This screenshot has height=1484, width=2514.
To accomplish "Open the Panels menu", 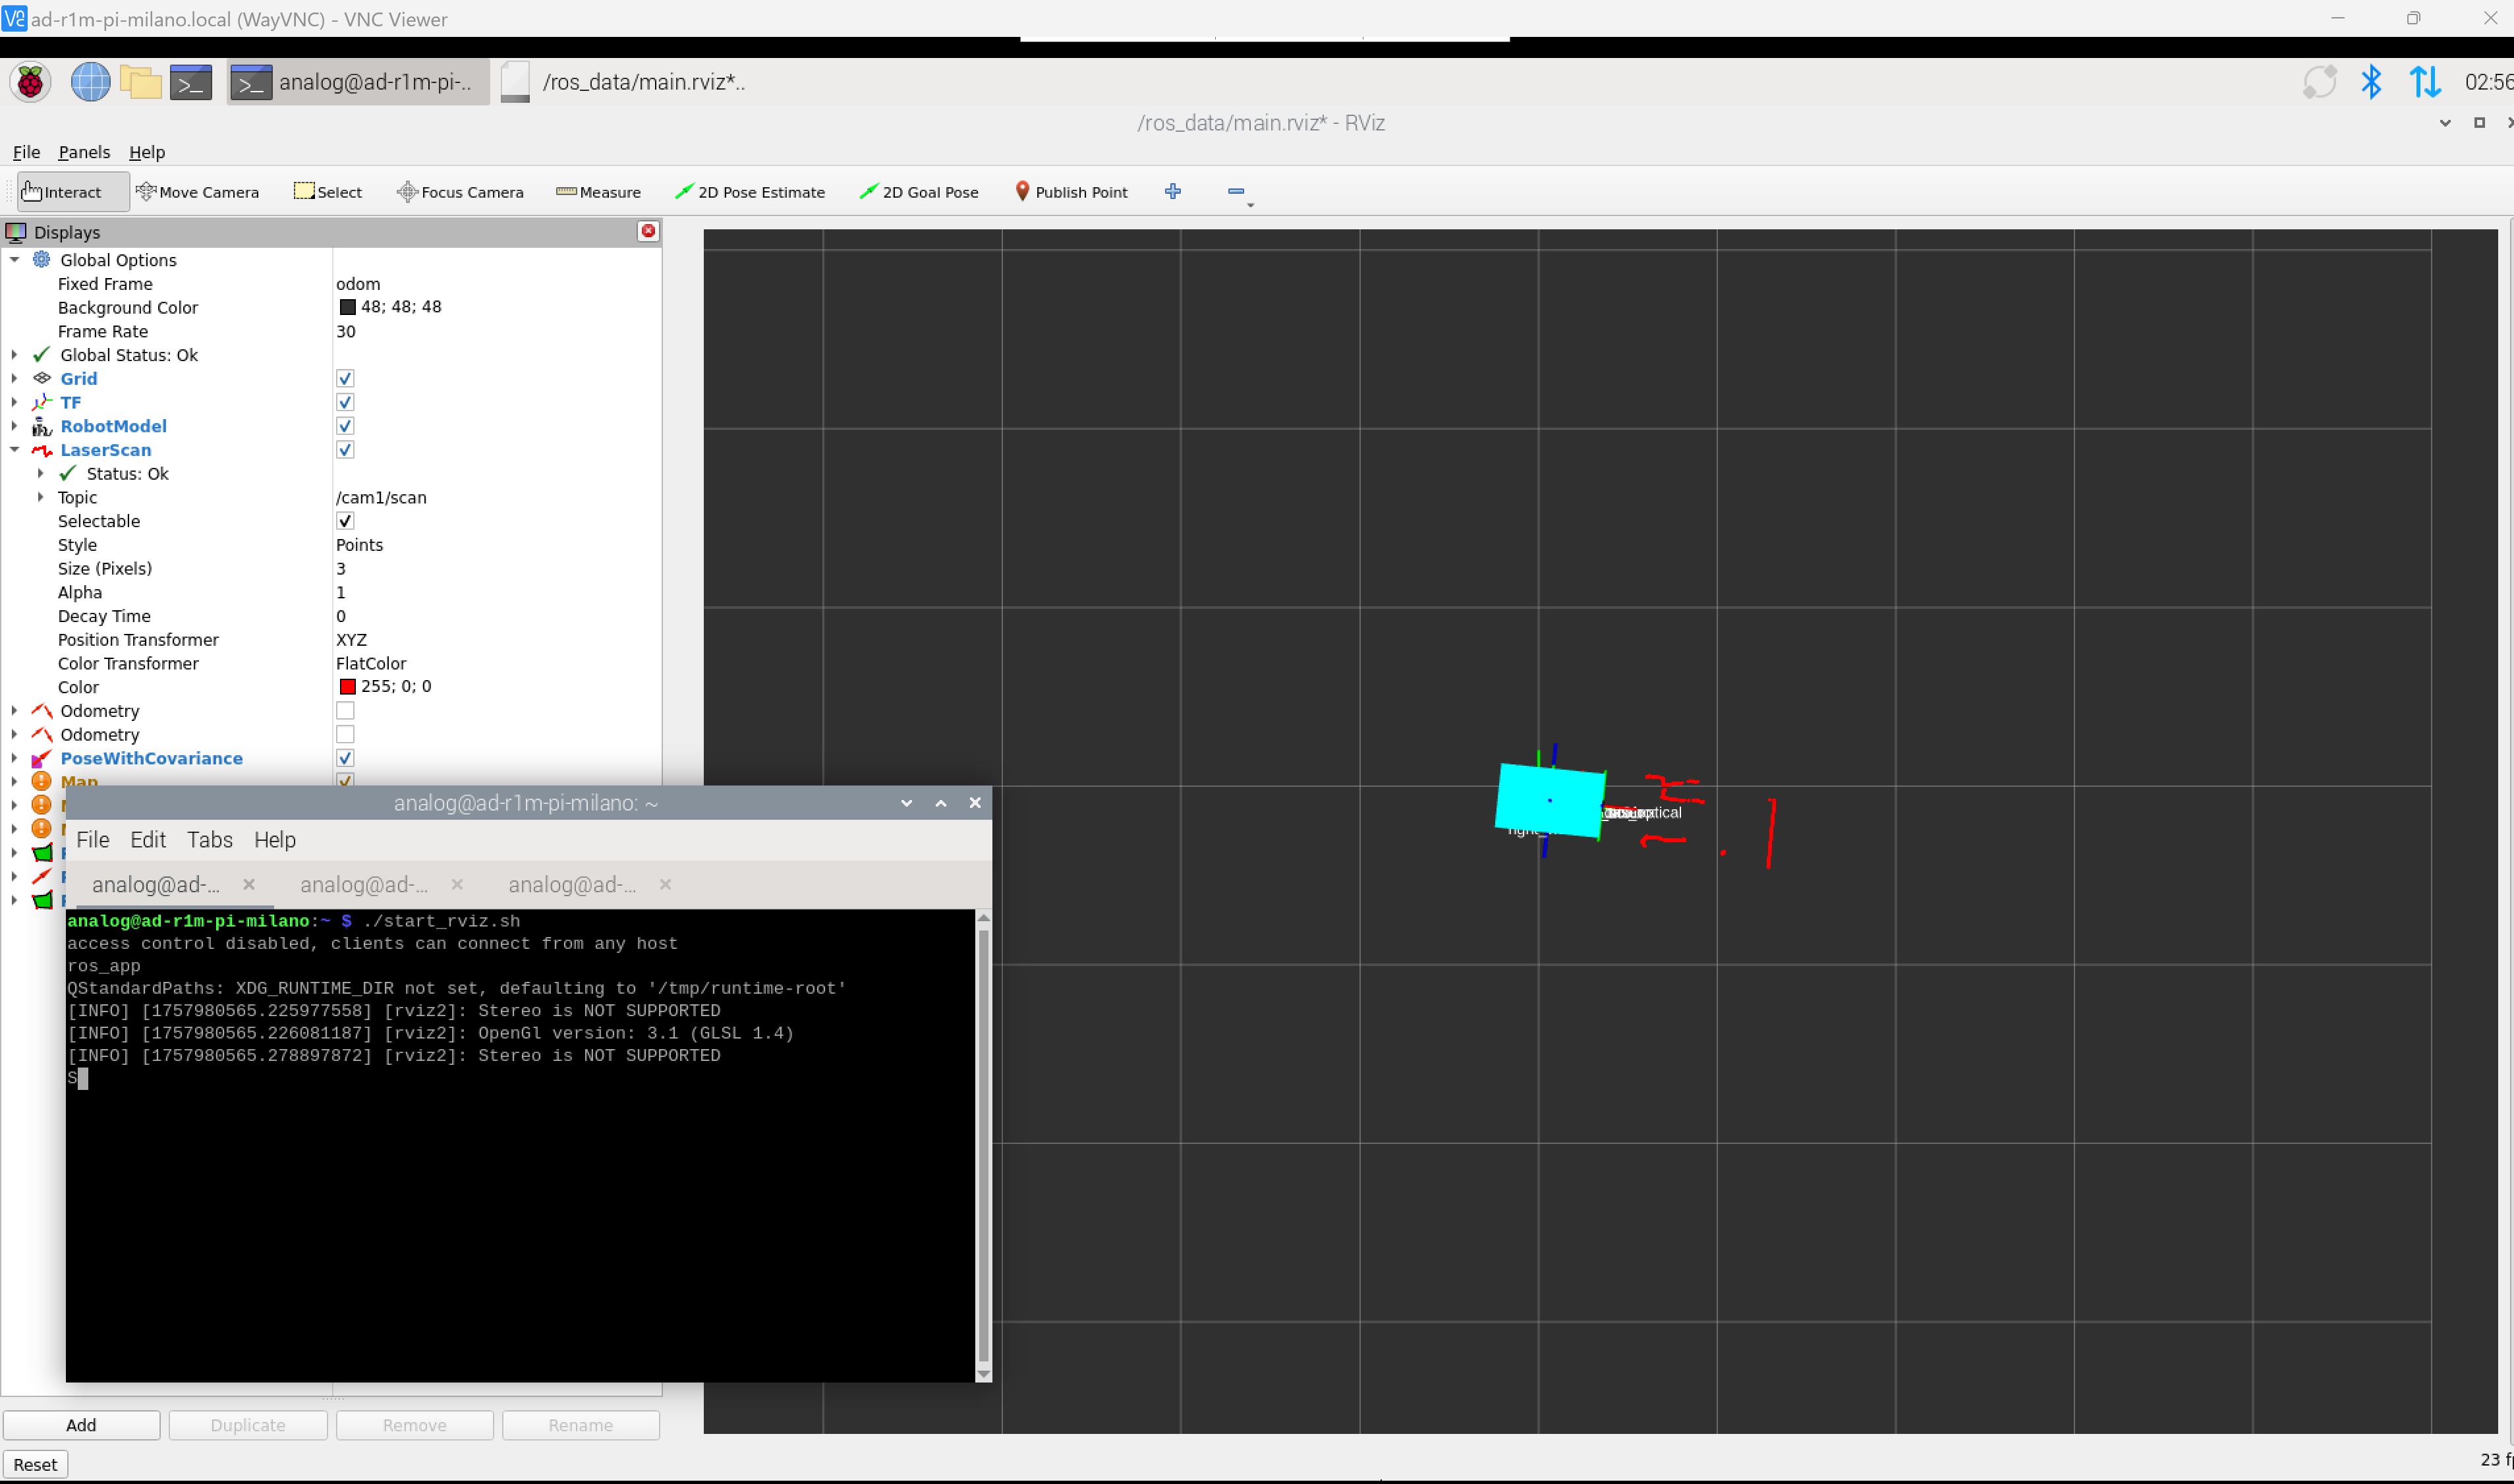I will click(84, 152).
